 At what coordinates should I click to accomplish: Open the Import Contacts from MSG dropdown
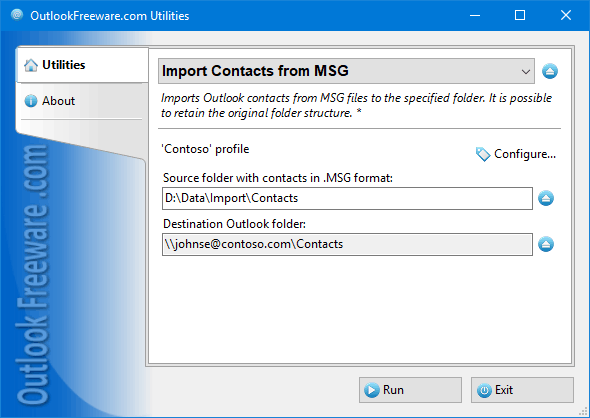[x=346, y=71]
